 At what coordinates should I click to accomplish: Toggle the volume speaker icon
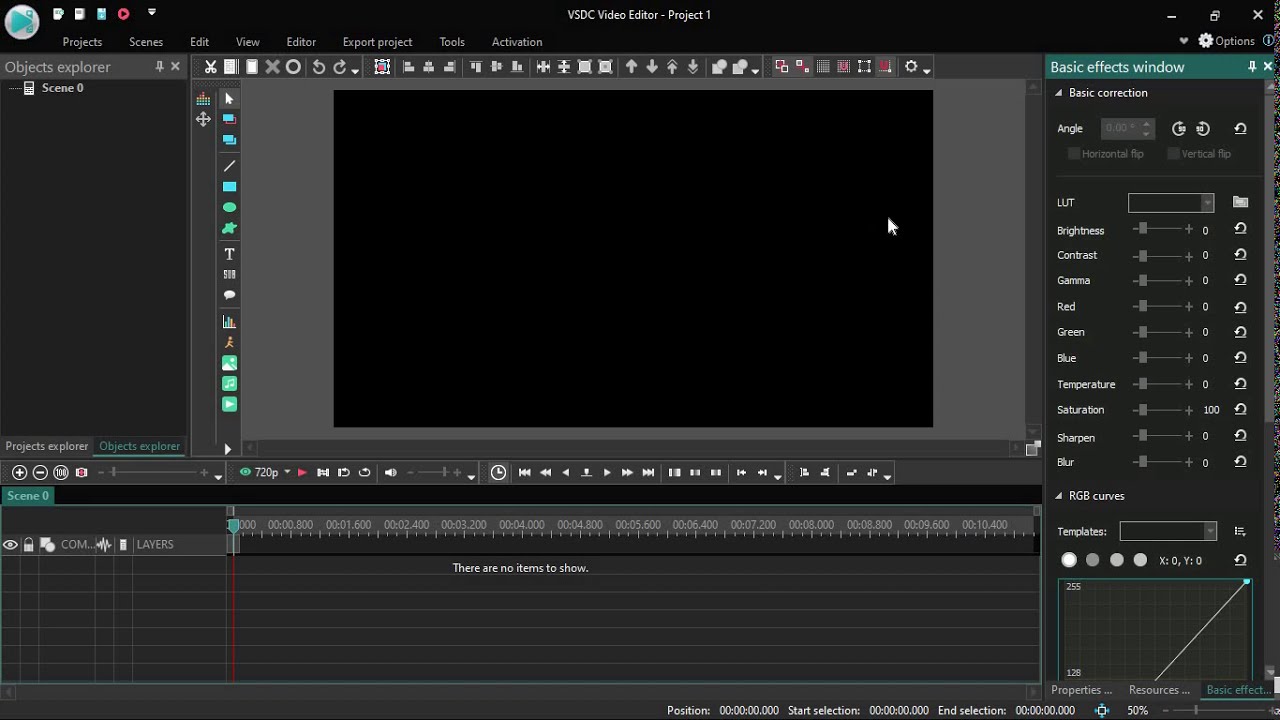click(x=391, y=473)
